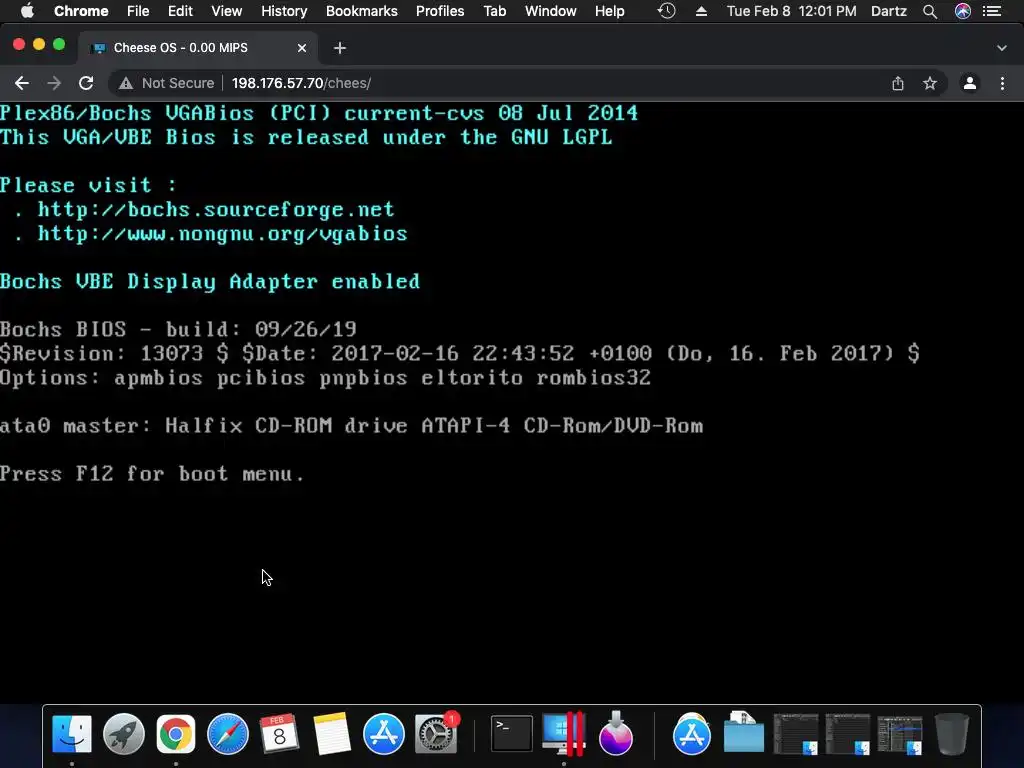1024x768 pixels.
Task: Click the rightmost minimized window thumbnail in Dock
Action: pyautogui.click(x=900, y=734)
